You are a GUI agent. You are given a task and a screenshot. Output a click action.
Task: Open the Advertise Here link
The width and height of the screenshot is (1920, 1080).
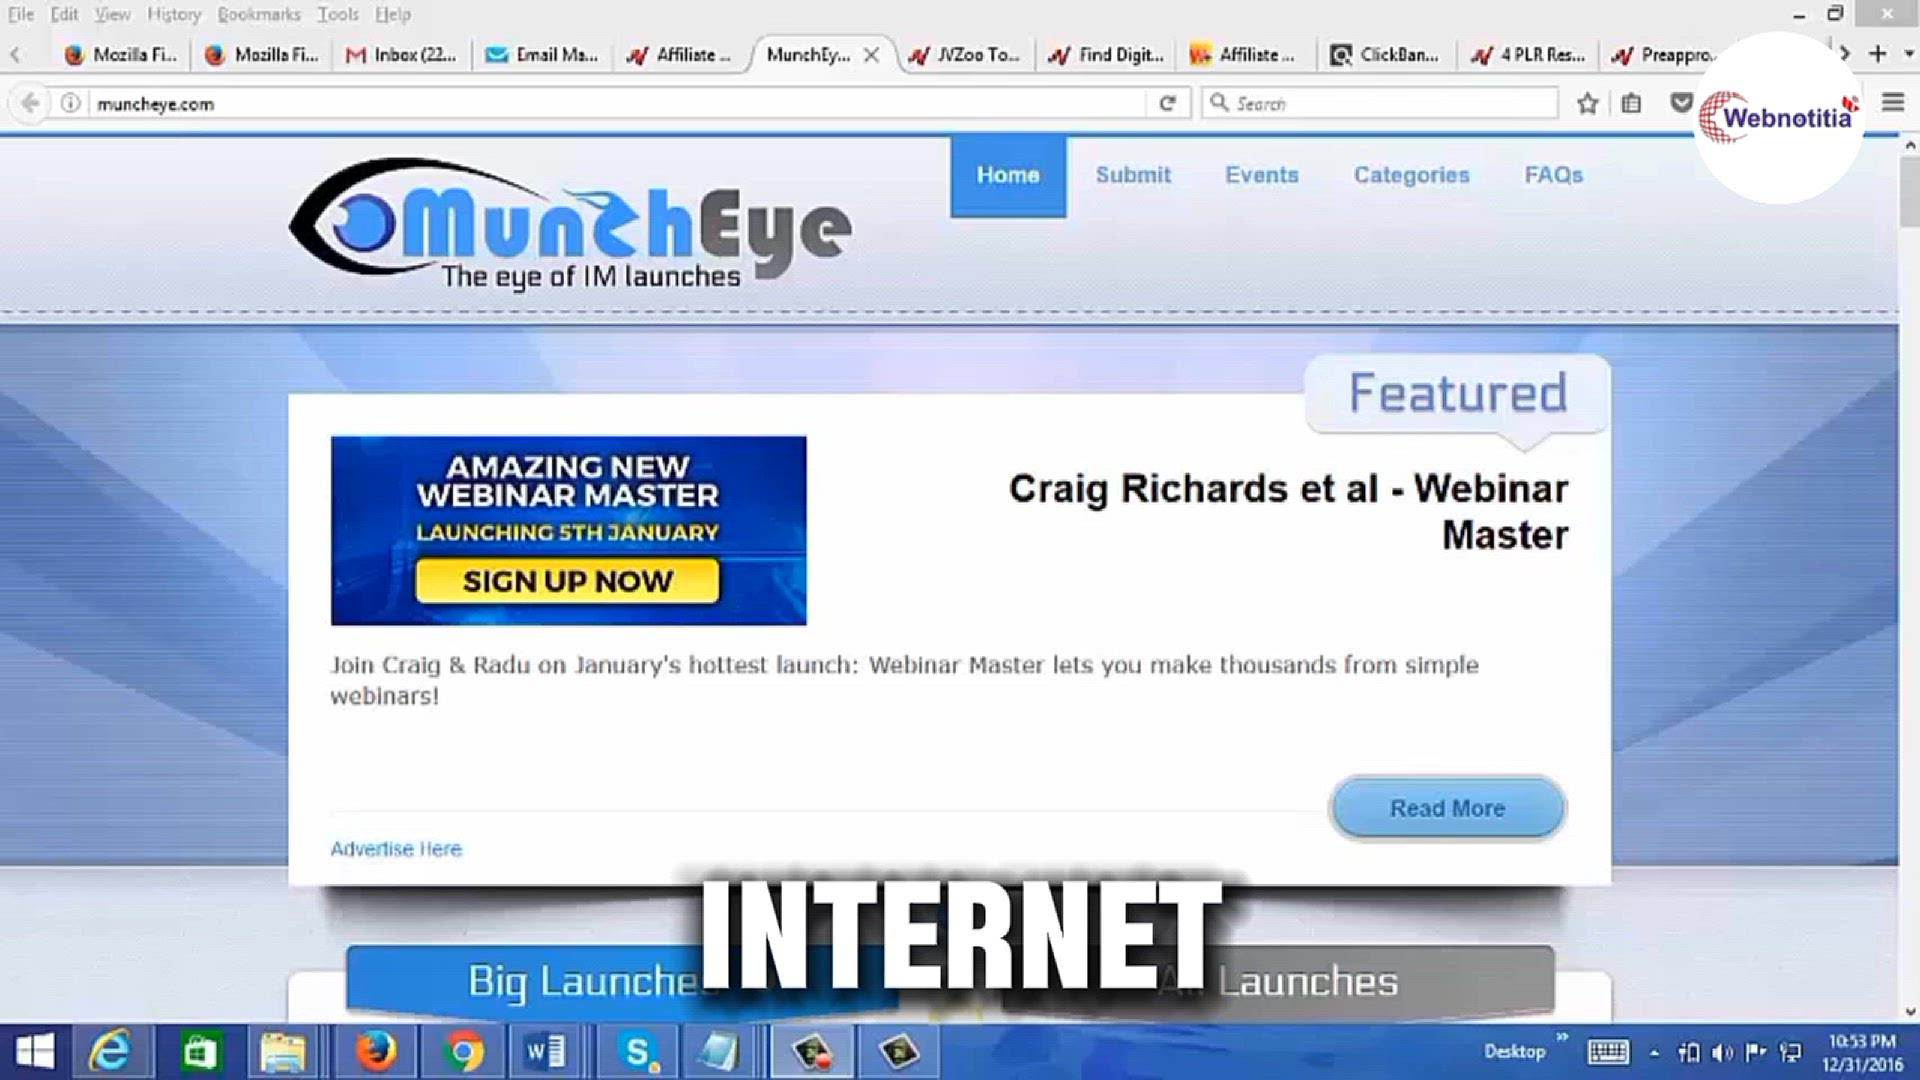click(396, 849)
